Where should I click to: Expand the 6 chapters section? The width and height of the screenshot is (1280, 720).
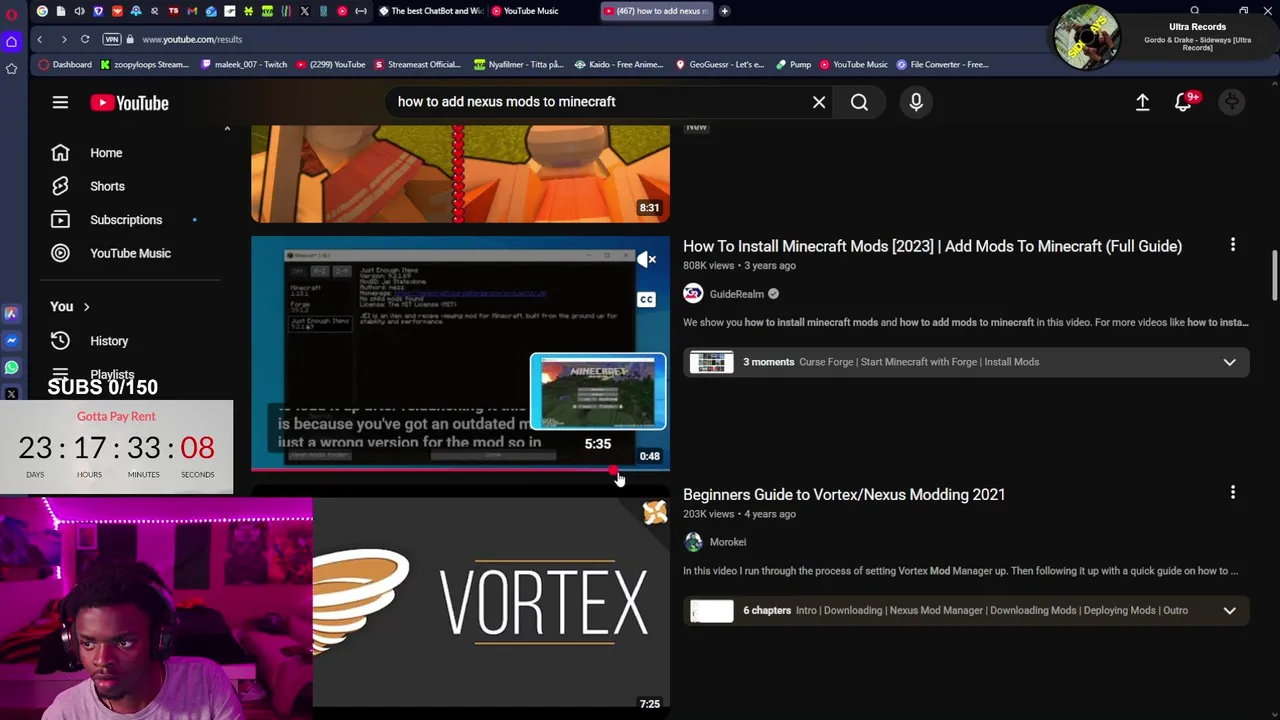(x=1229, y=610)
